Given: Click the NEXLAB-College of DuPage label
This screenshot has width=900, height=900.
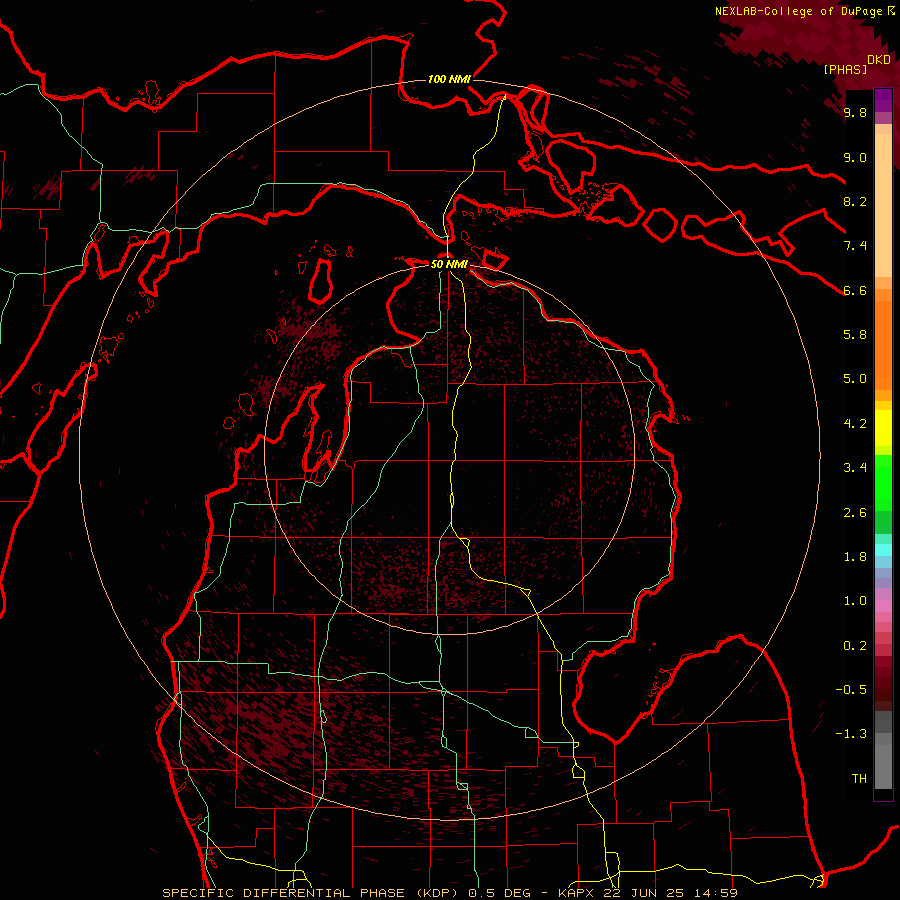Looking at the screenshot, I should (801, 11).
